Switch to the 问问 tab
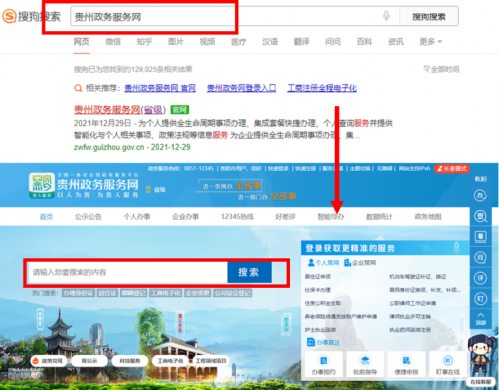The width and height of the screenshot is (499, 390). (x=333, y=42)
